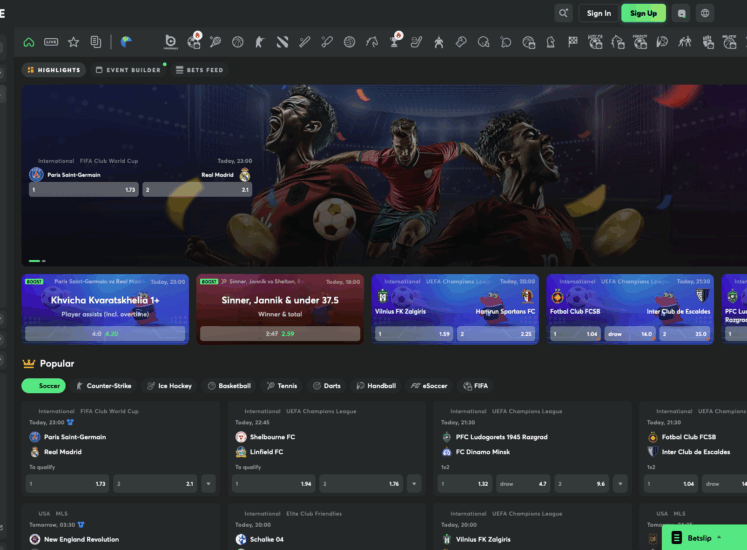Image resolution: width=747 pixels, height=550 pixels.
Task: Select the basketball sport icon in top bar
Action: 238,42
